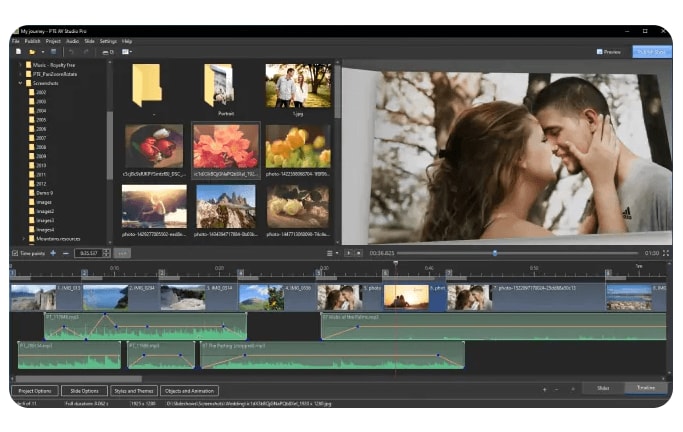Expand the Music - Royalty Free folder
Viewport: 683px width, 432px height.
[21, 65]
